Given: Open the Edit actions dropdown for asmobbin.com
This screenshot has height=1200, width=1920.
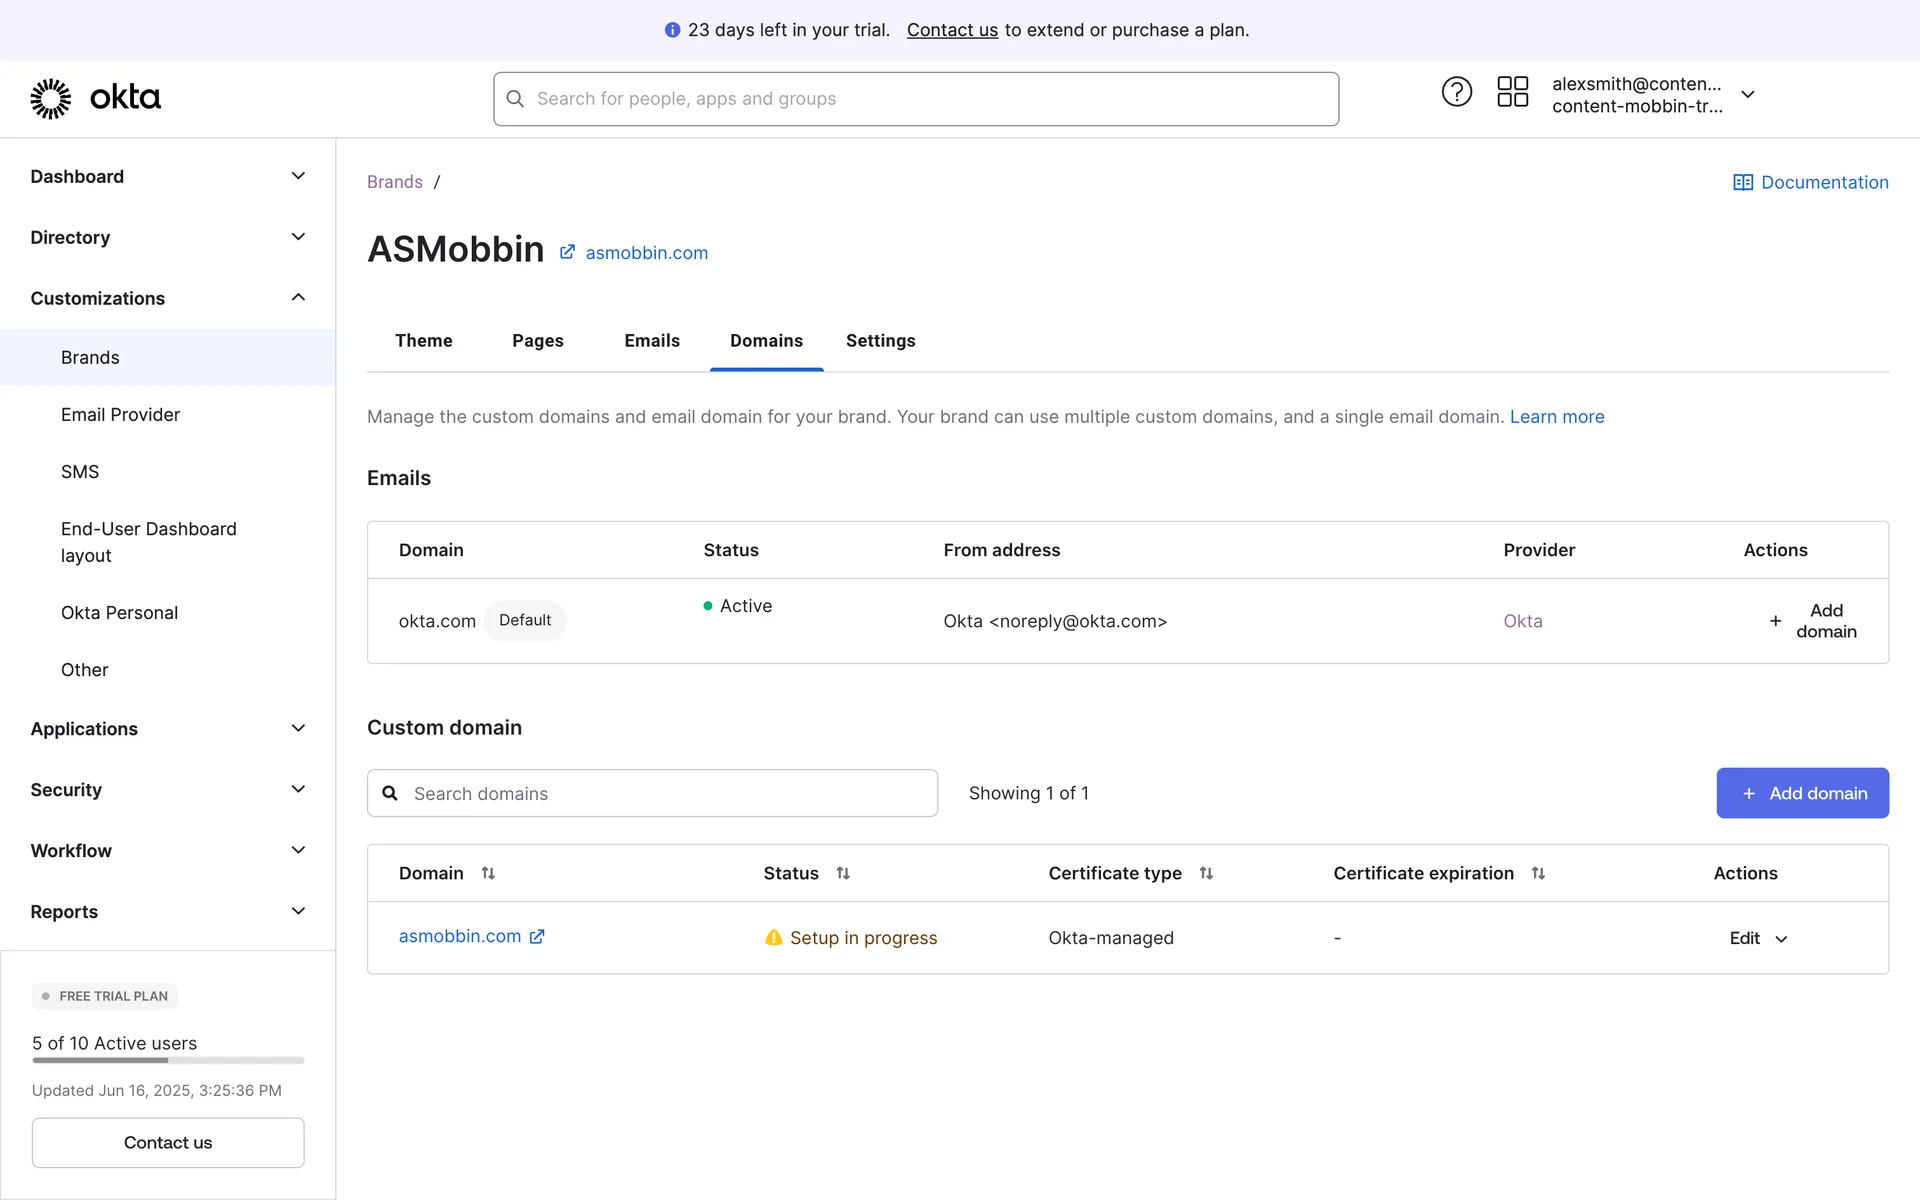Looking at the screenshot, I should coord(1758,938).
